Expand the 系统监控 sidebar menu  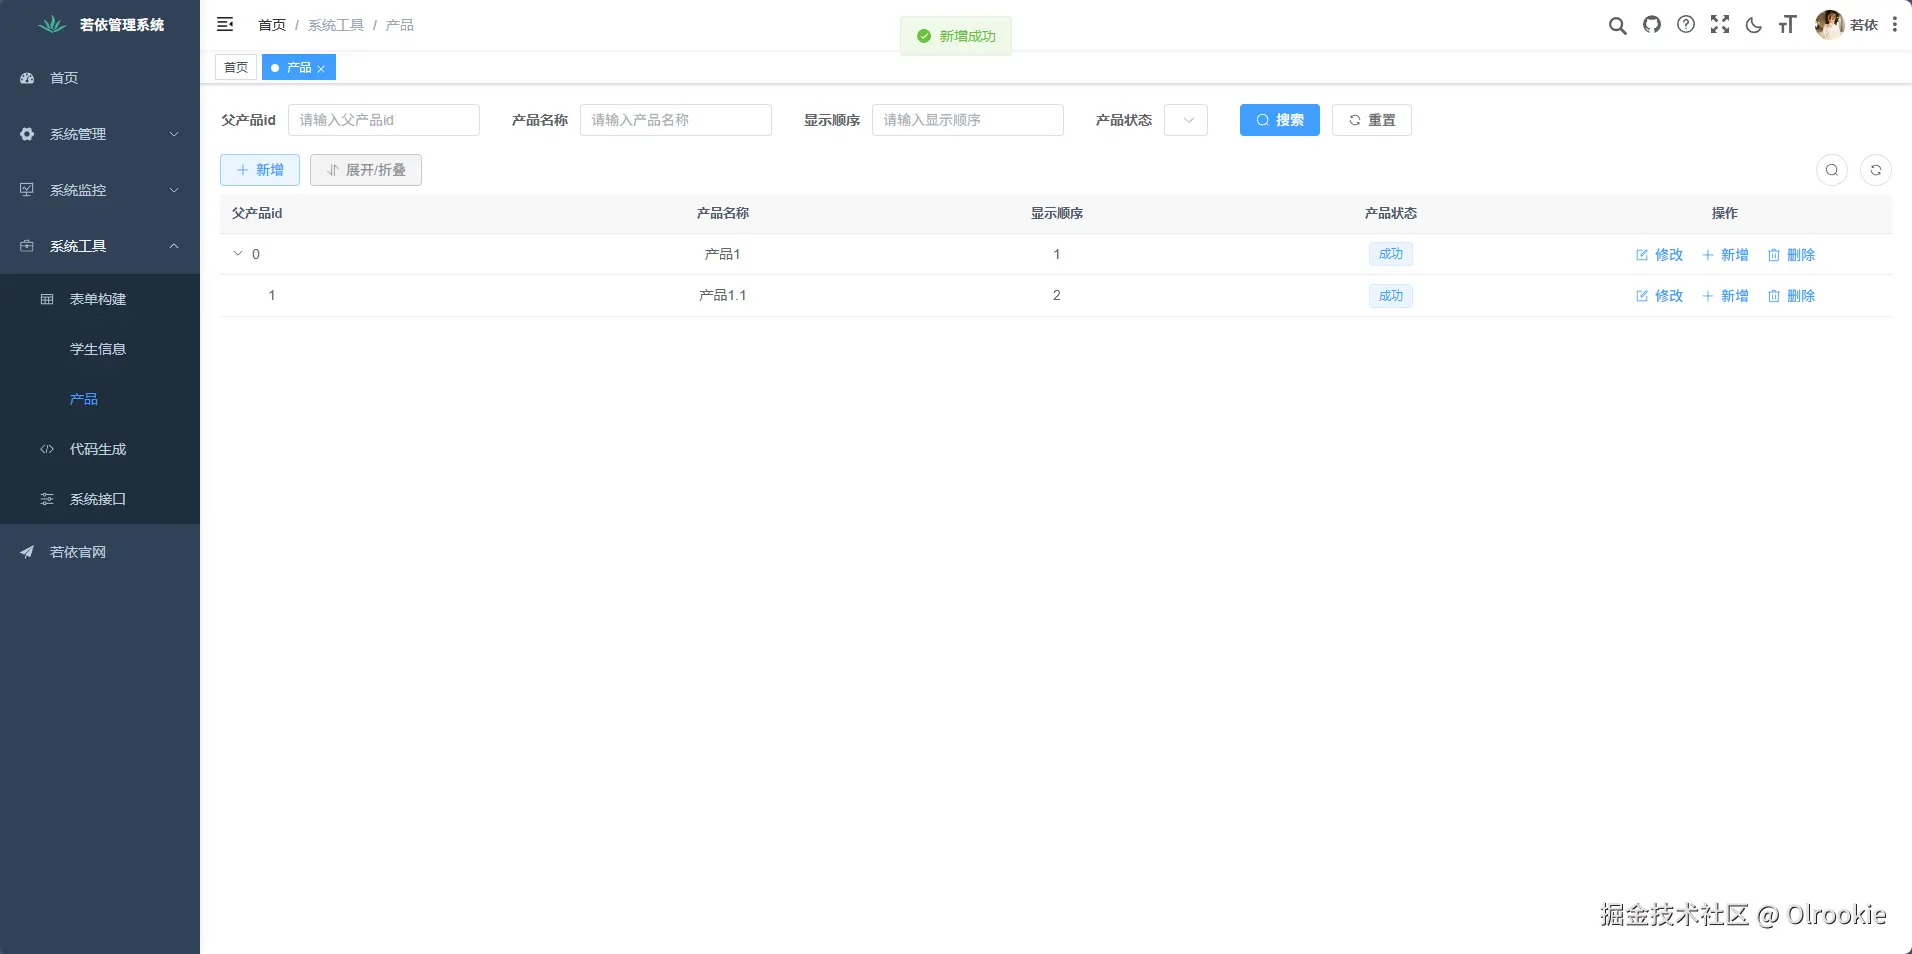tap(100, 190)
